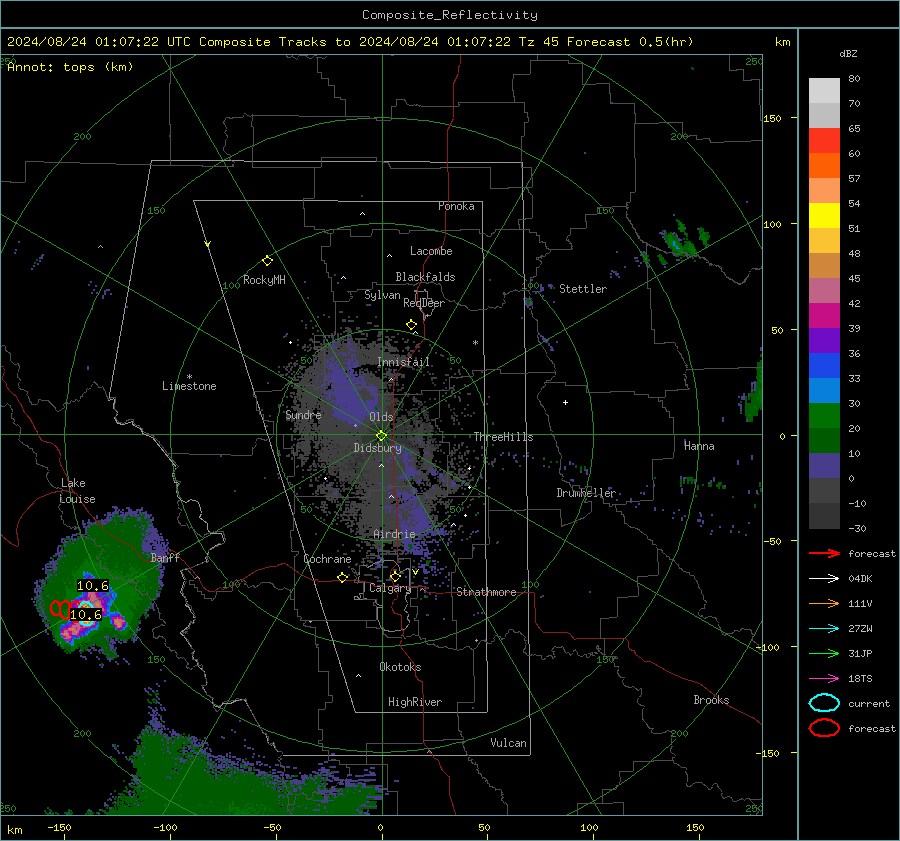Select the magenta 18TS track arrow
The height and width of the screenshot is (841, 900).
point(824,679)
